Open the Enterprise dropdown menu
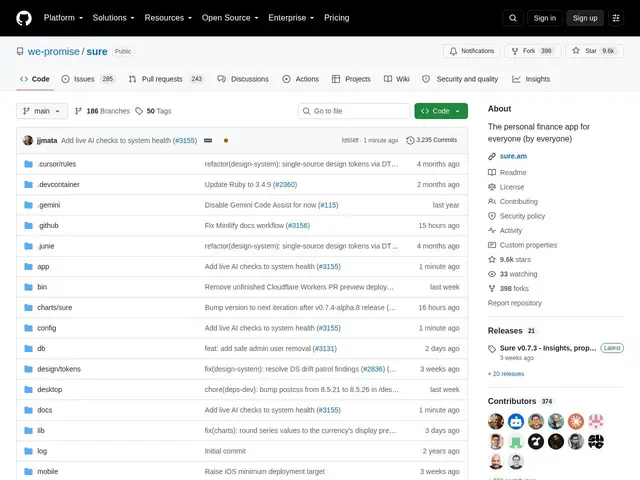 click(x=291, y=18)
